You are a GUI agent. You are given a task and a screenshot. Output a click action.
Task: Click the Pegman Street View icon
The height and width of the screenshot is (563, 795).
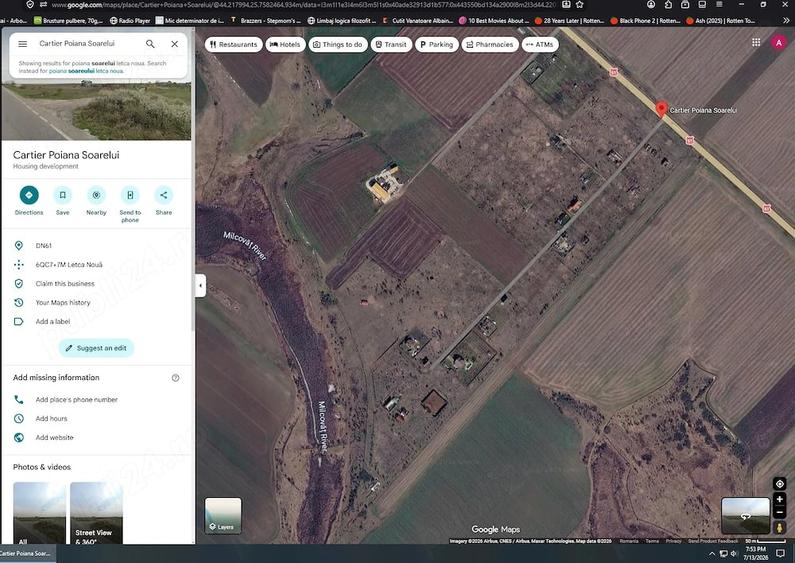tap(779, 528)
